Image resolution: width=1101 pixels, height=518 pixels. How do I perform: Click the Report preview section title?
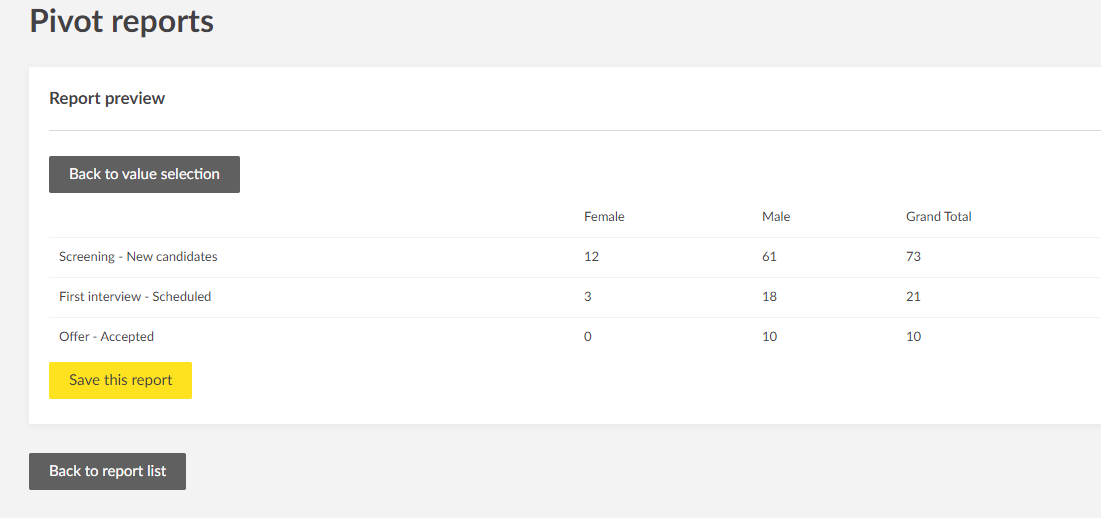(x=107, y=98)
